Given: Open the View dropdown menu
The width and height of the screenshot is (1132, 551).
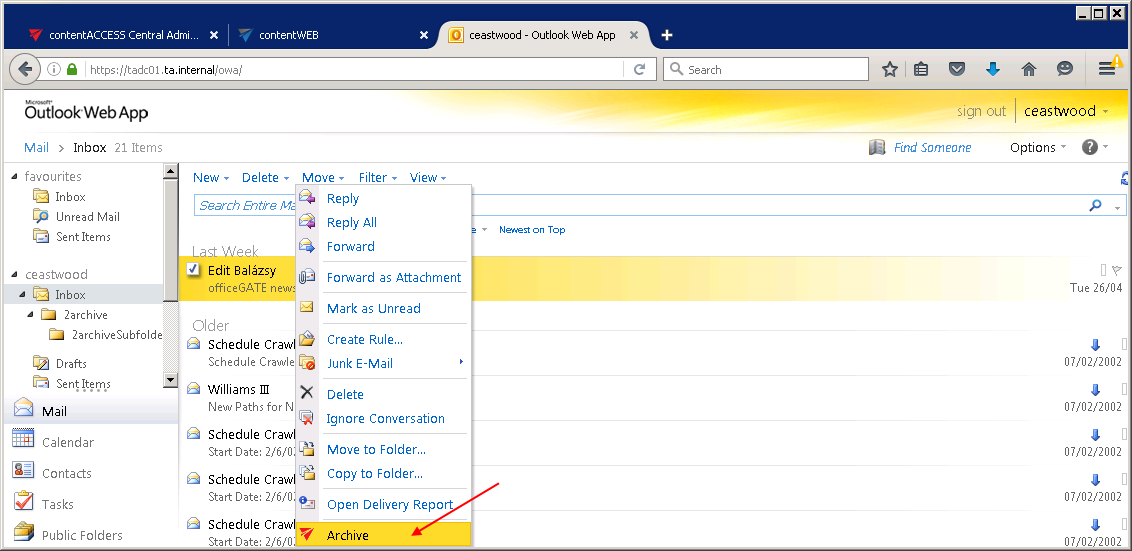Looking at the screenshot, I should pyautogui.click(x=427, y=178).
